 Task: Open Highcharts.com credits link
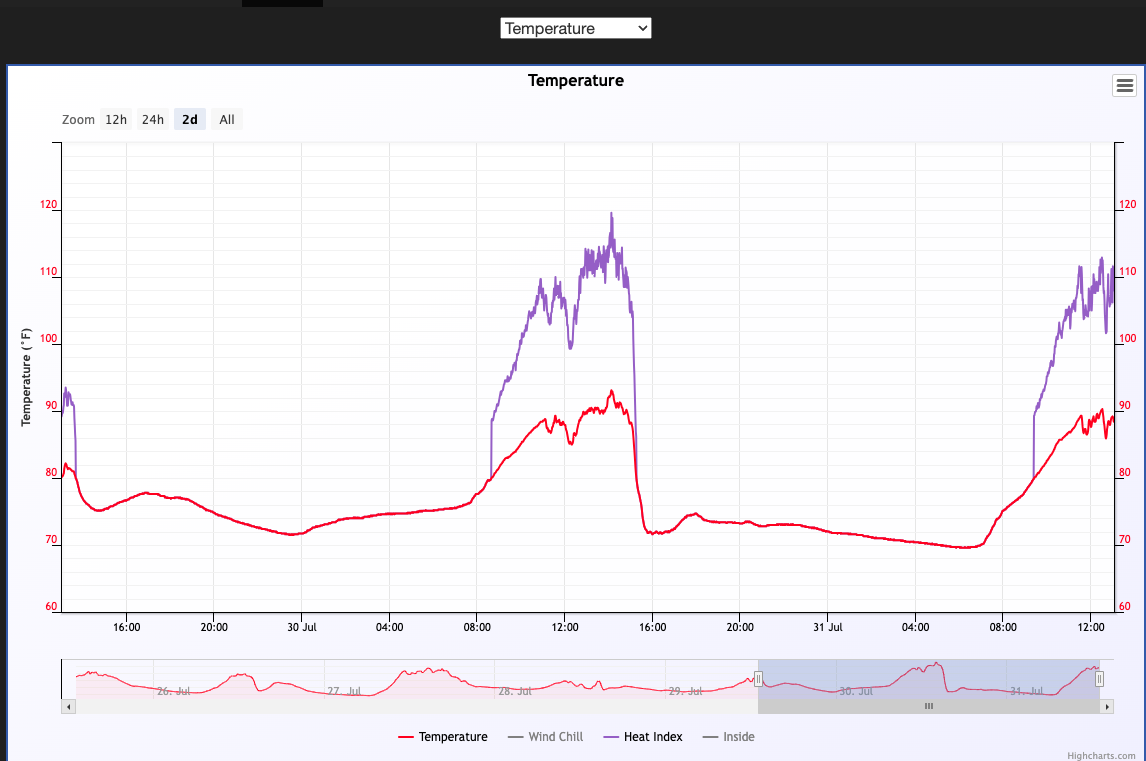coord(1101,755)
